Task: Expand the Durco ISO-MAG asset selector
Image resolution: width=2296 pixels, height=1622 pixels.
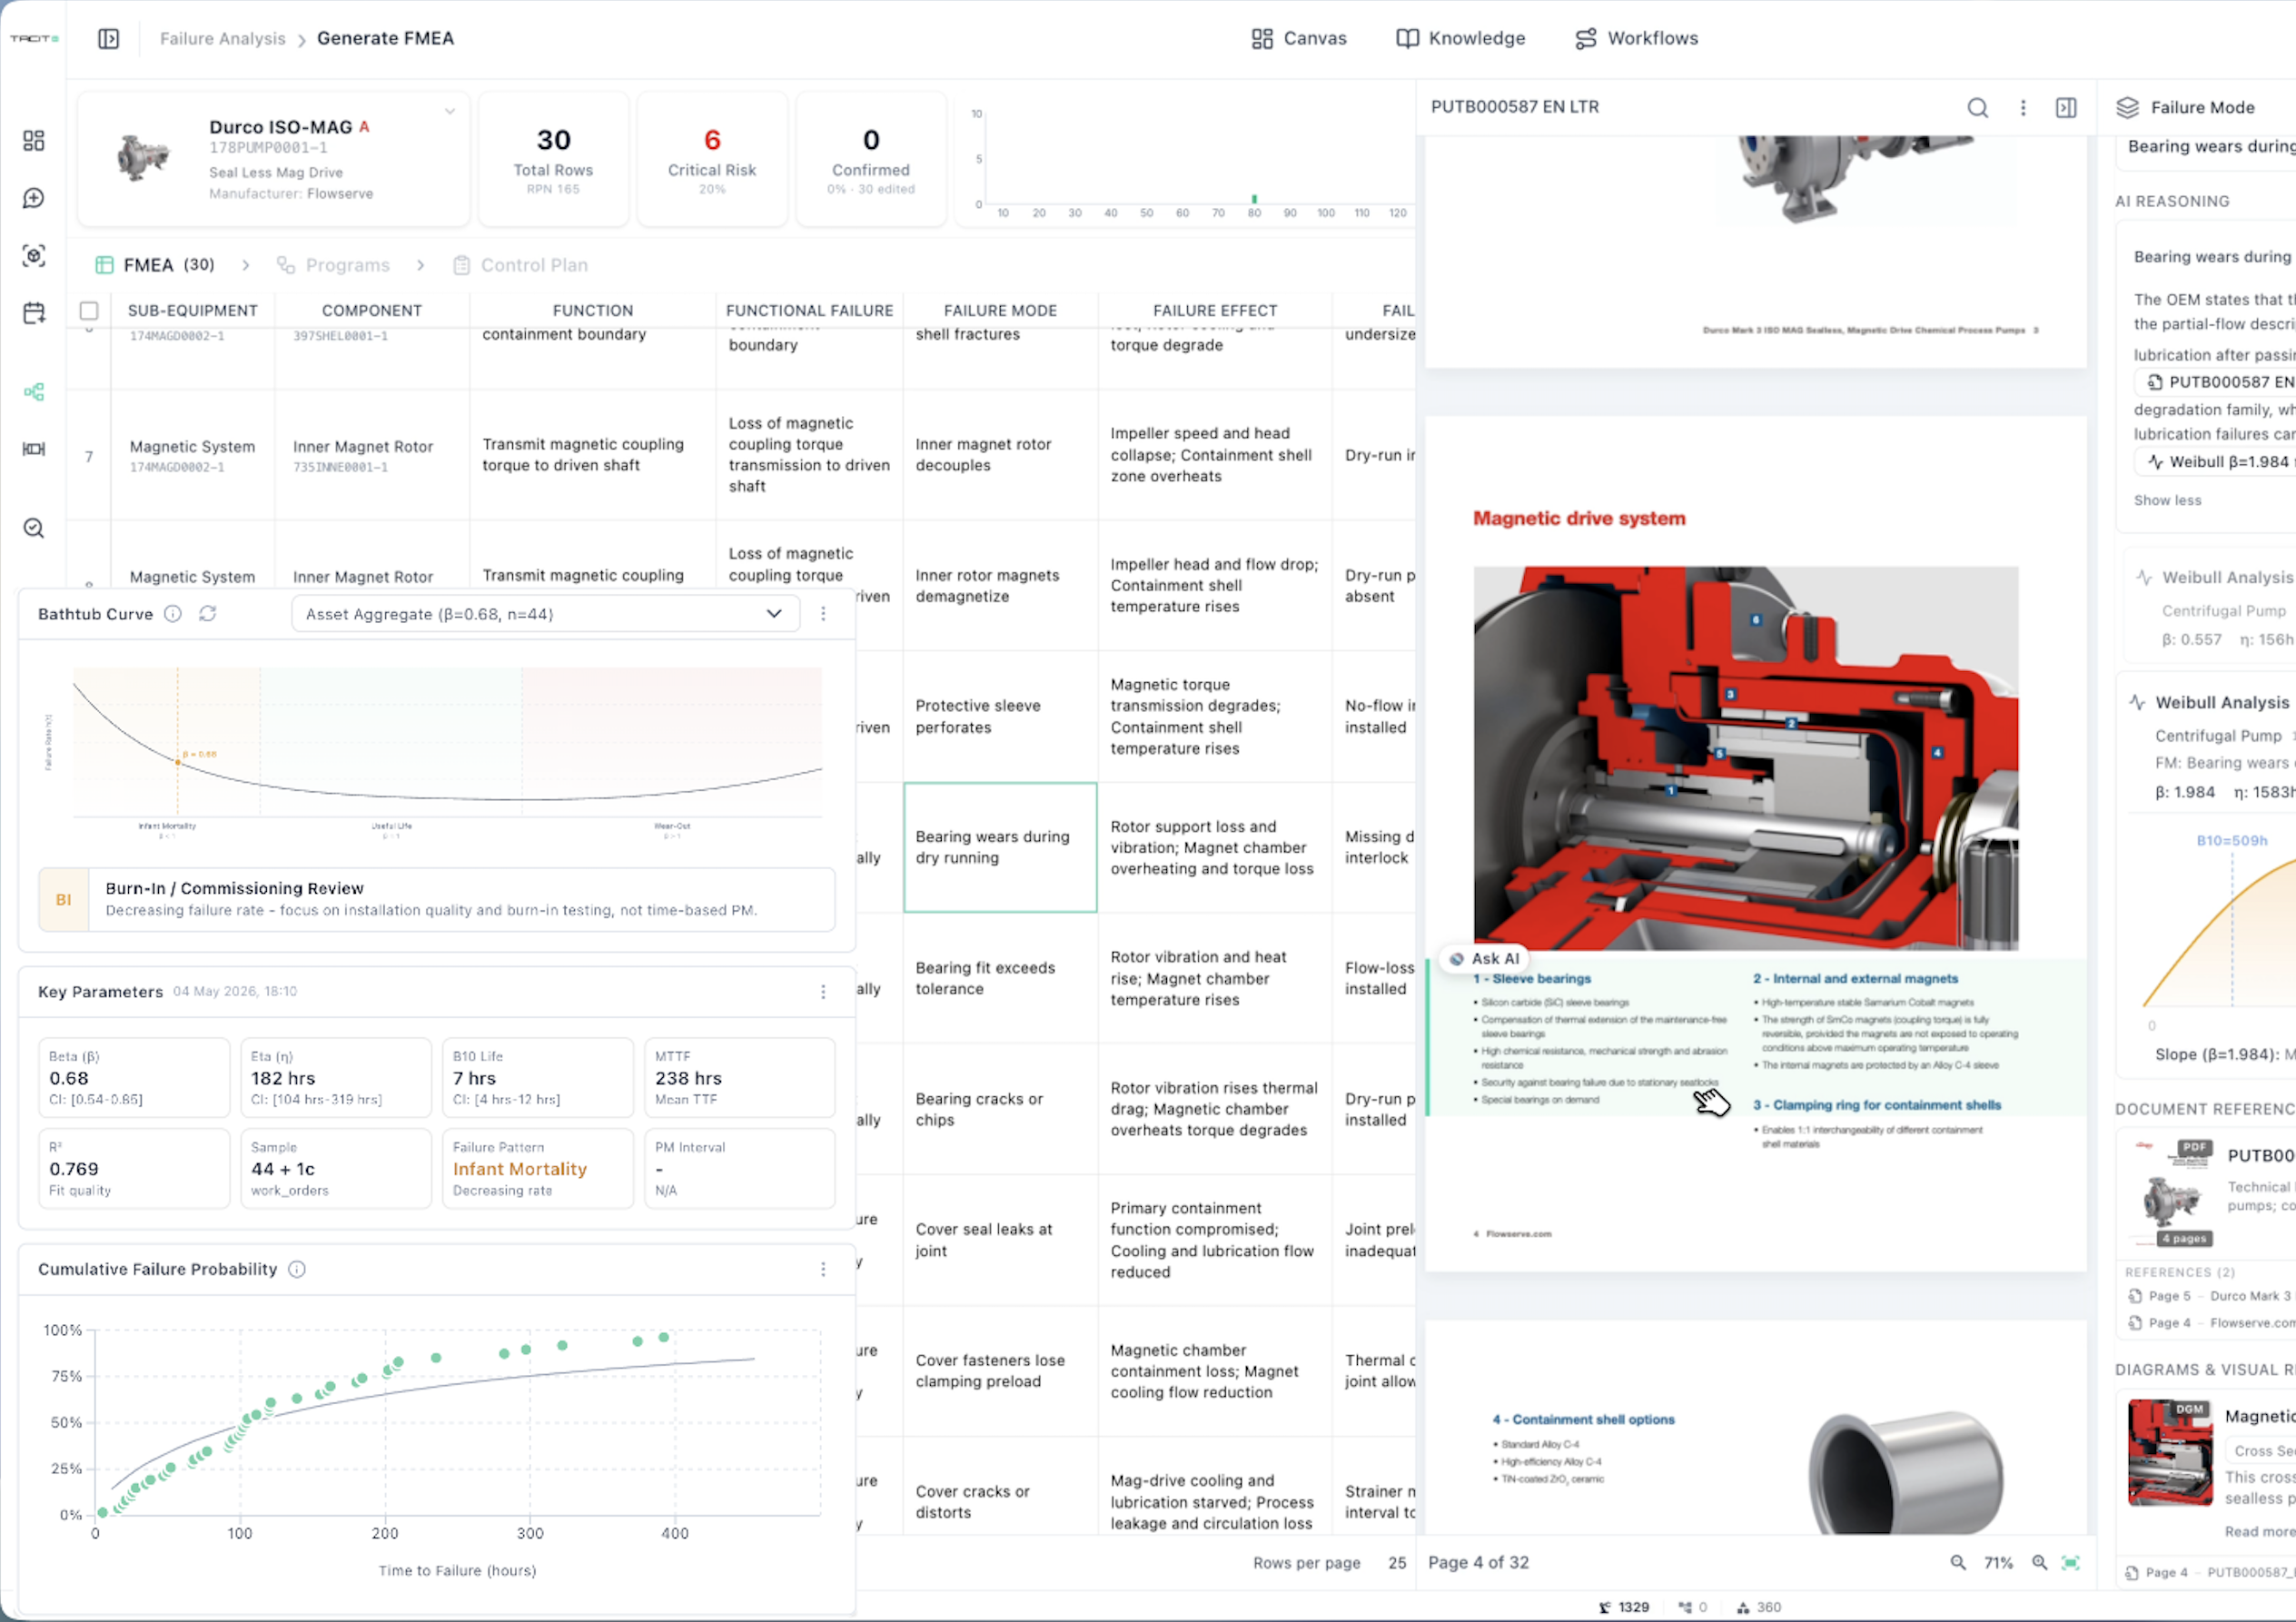Action: click(450, 111)
